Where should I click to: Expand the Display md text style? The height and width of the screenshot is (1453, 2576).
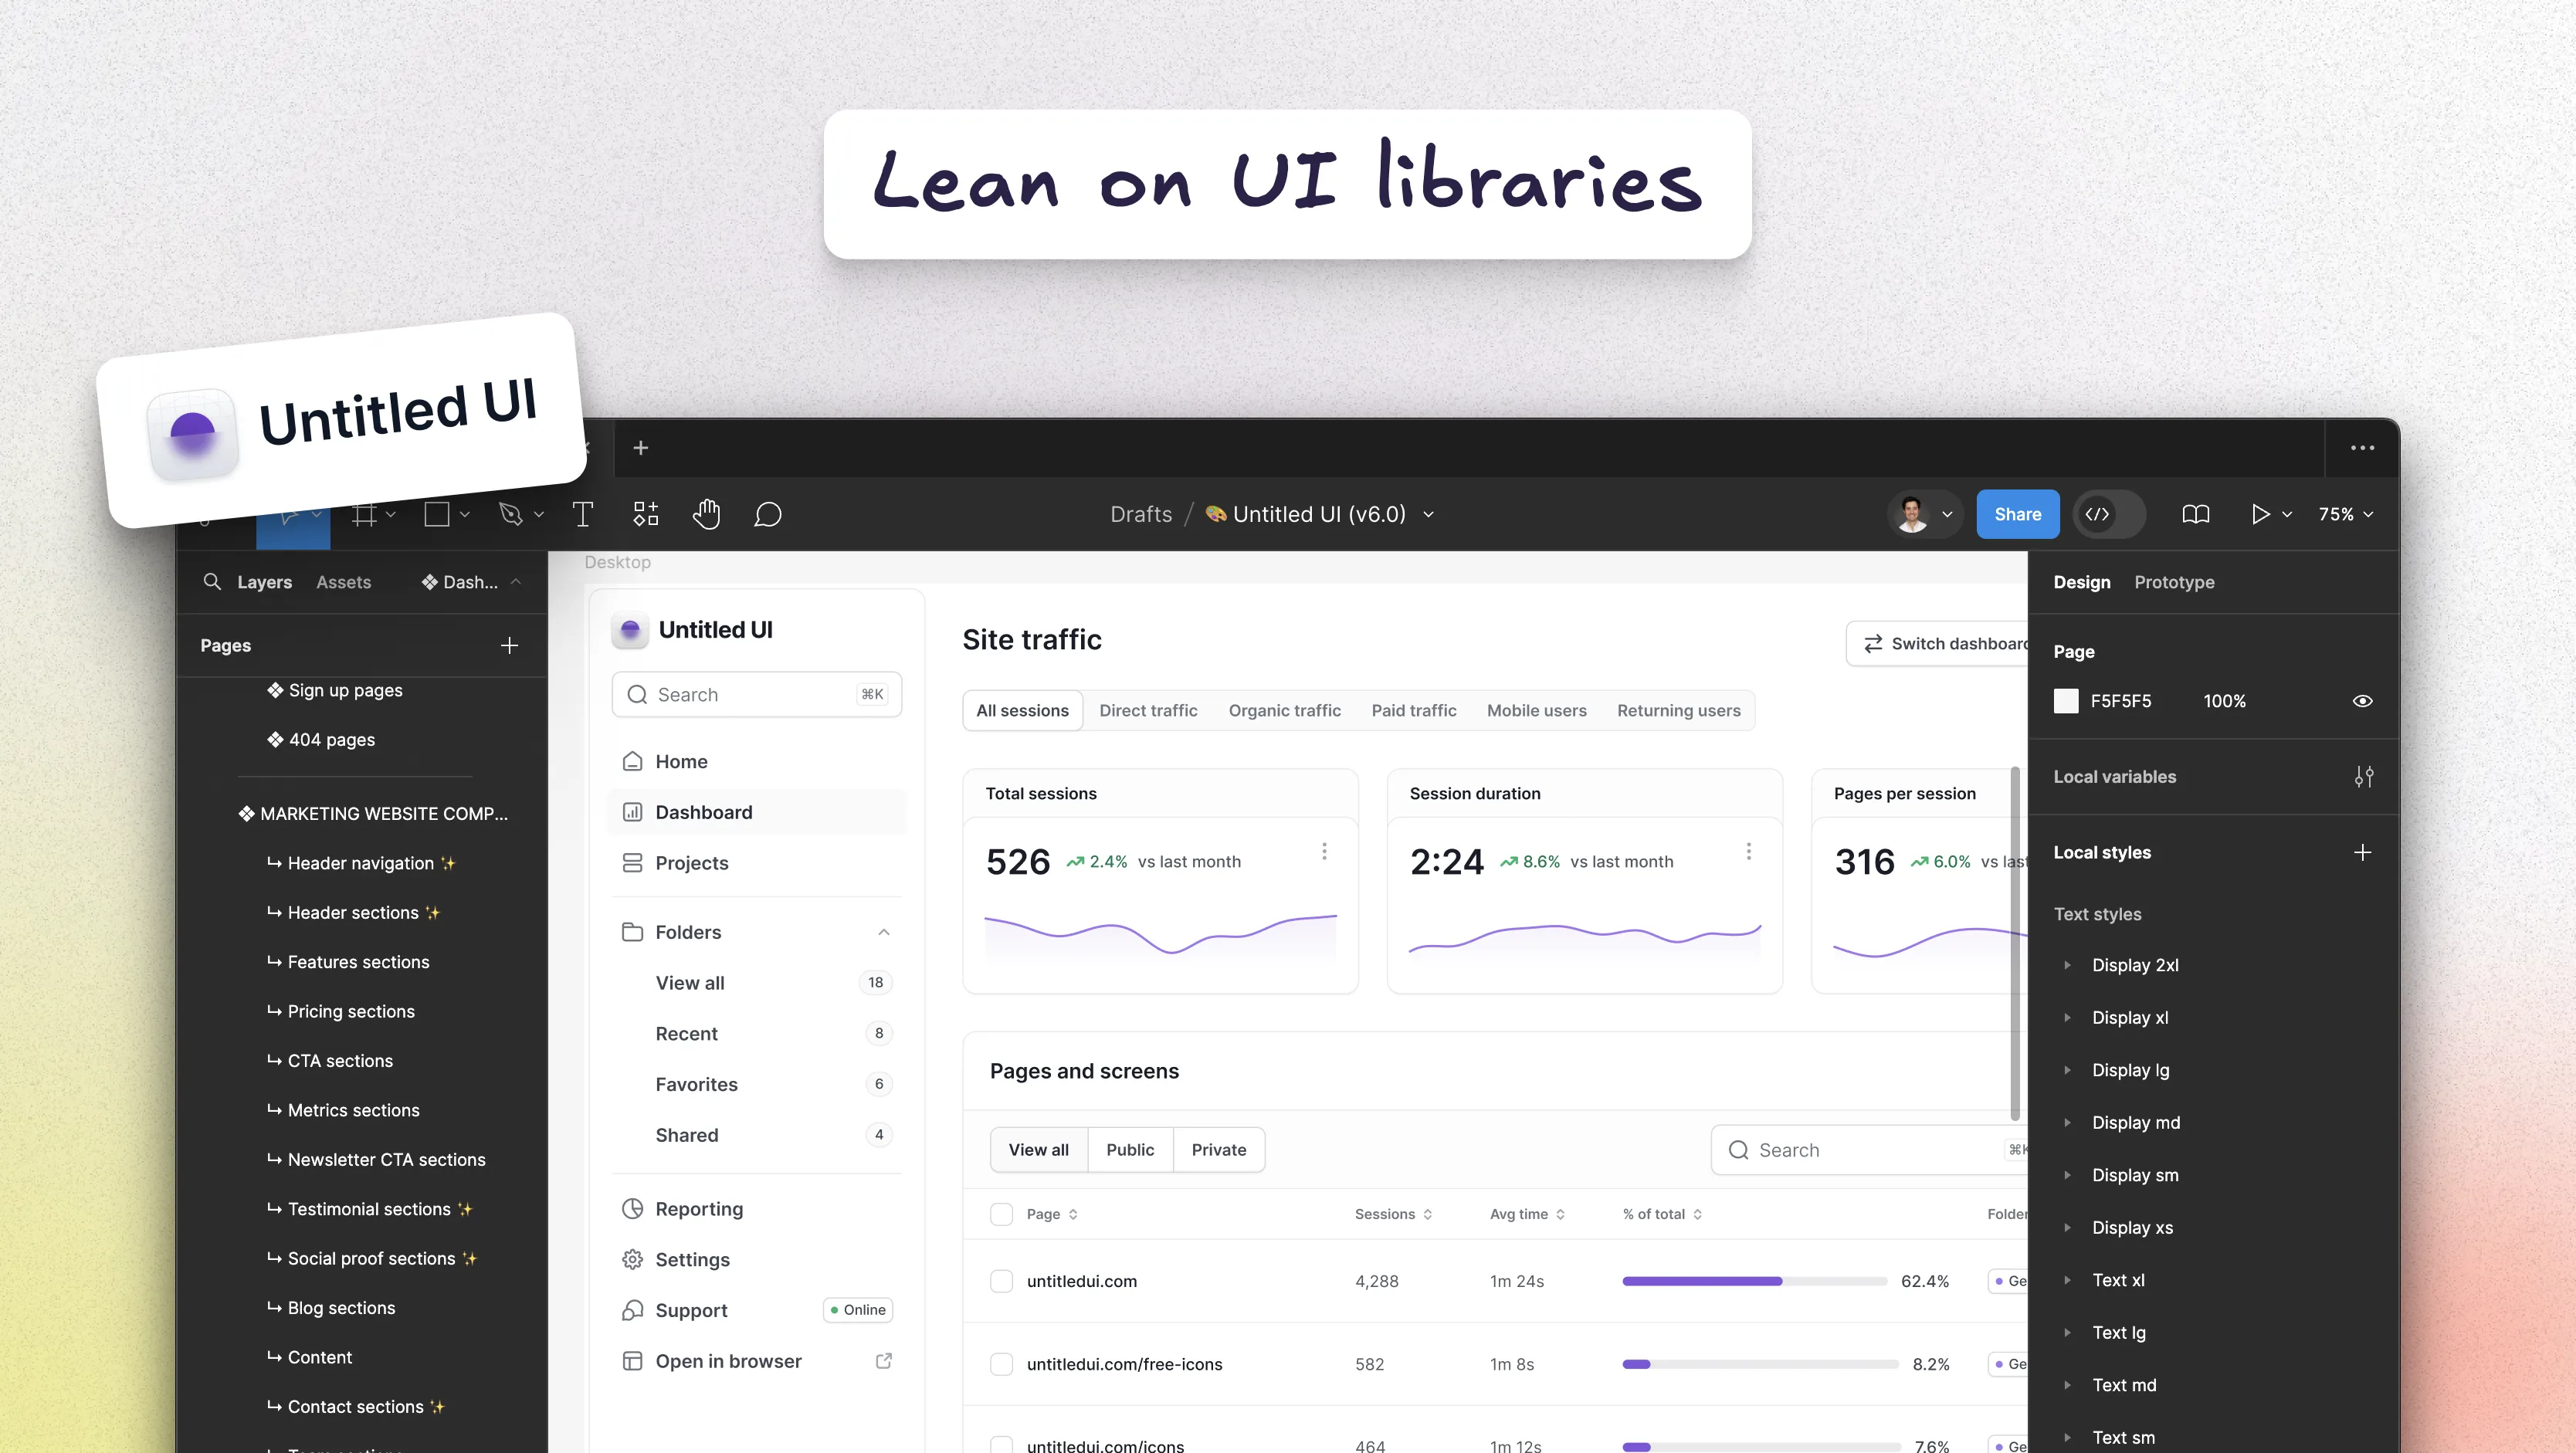pos(2068,1122)
